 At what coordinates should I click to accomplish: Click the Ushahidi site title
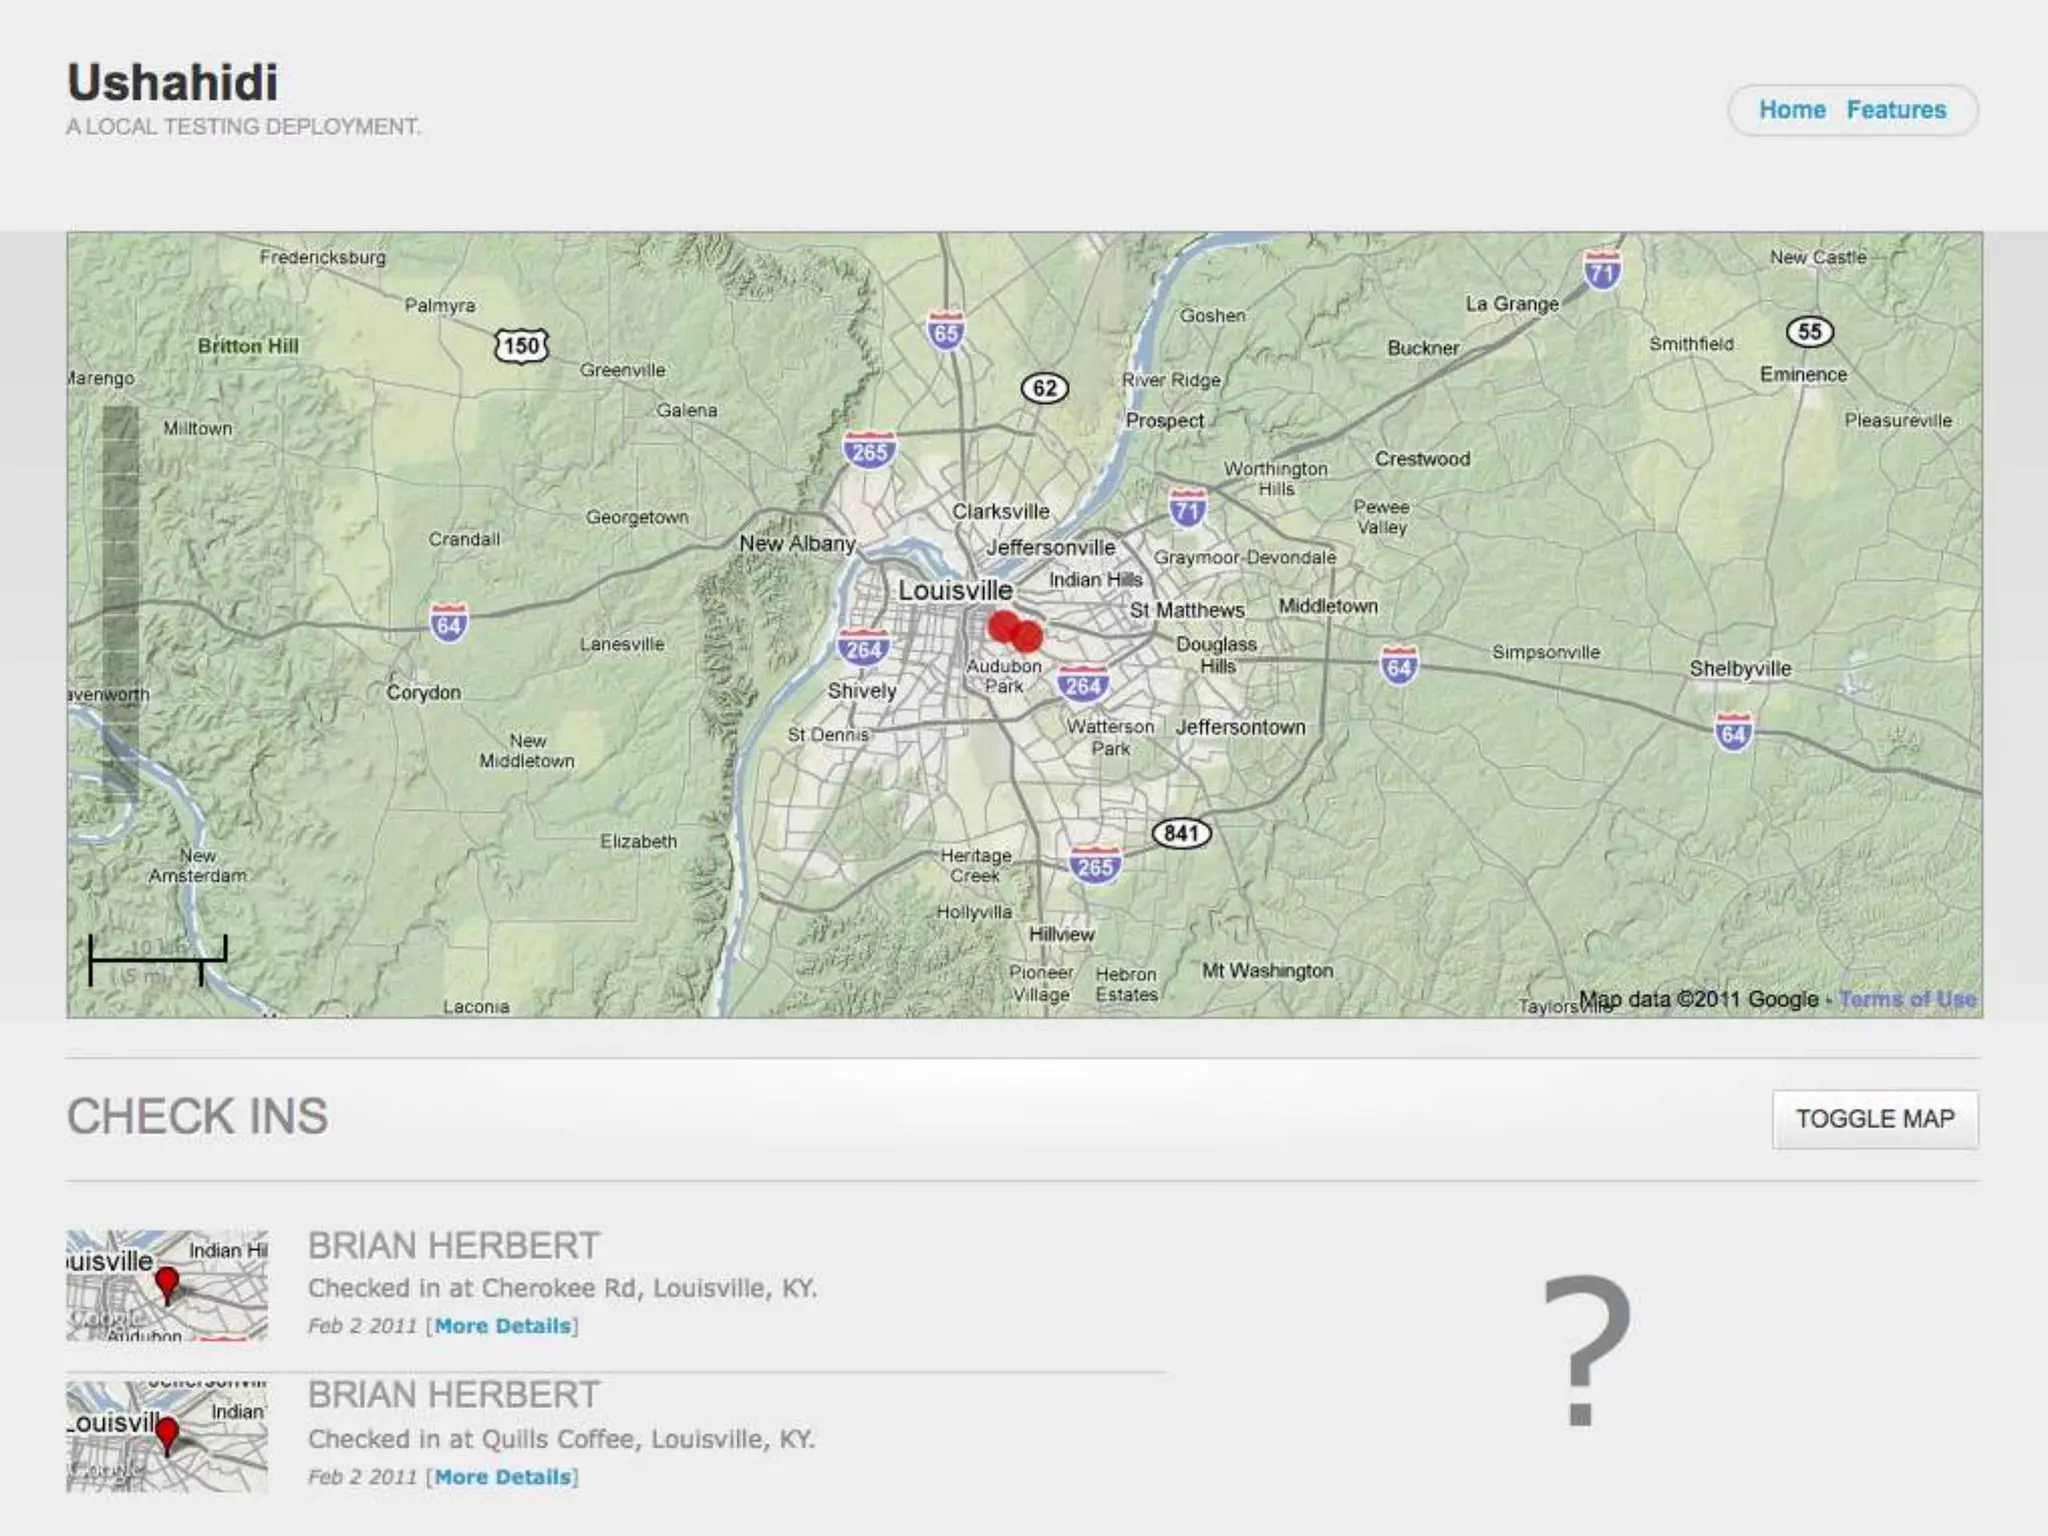tap(173, 83)
